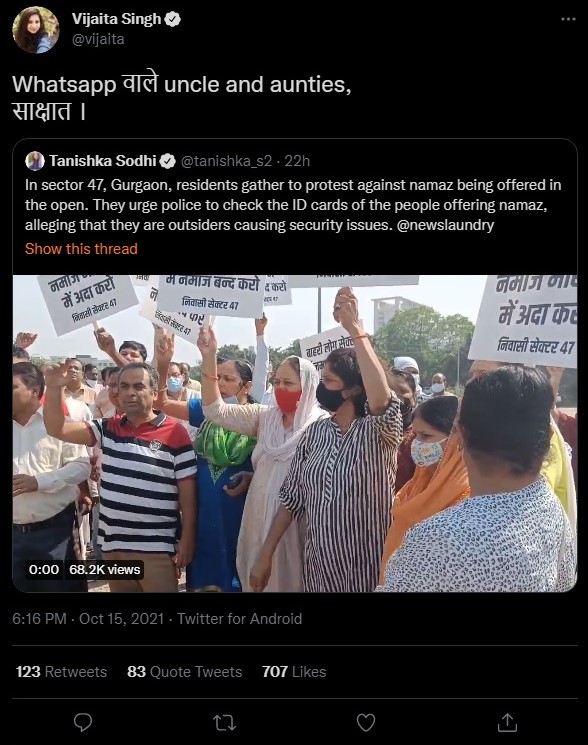Open the @tanishka_s2 handle

226,162
